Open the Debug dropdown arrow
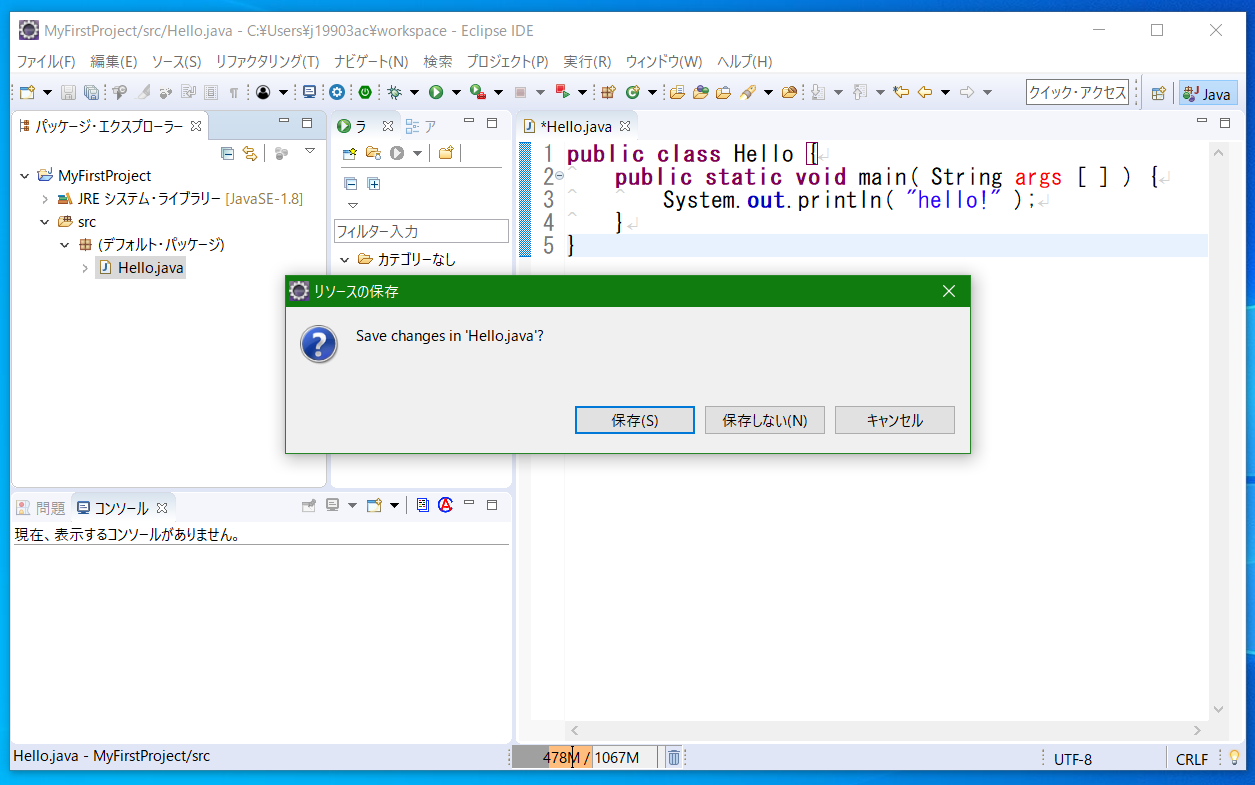Screen dimensions: 1255x785 414,93
